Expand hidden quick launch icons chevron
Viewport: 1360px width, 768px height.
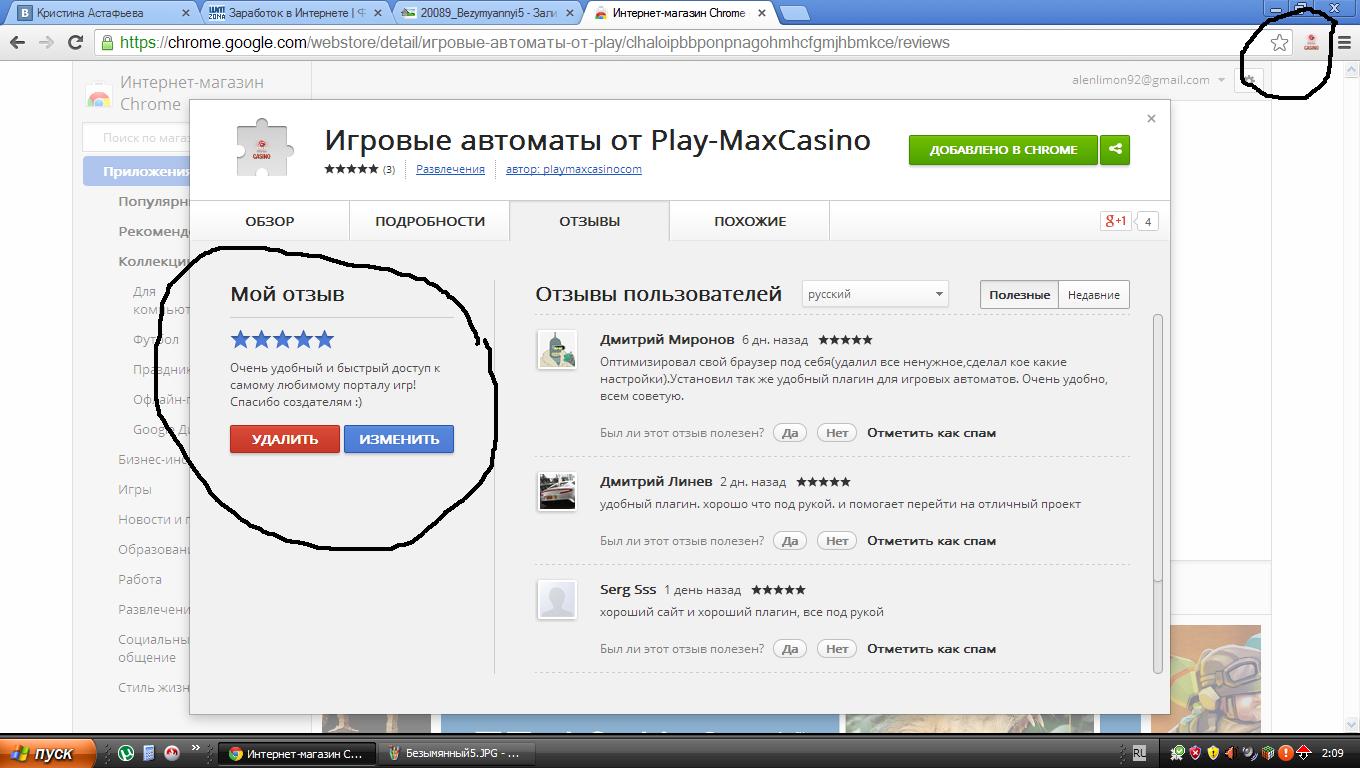(x=195, y=747)
